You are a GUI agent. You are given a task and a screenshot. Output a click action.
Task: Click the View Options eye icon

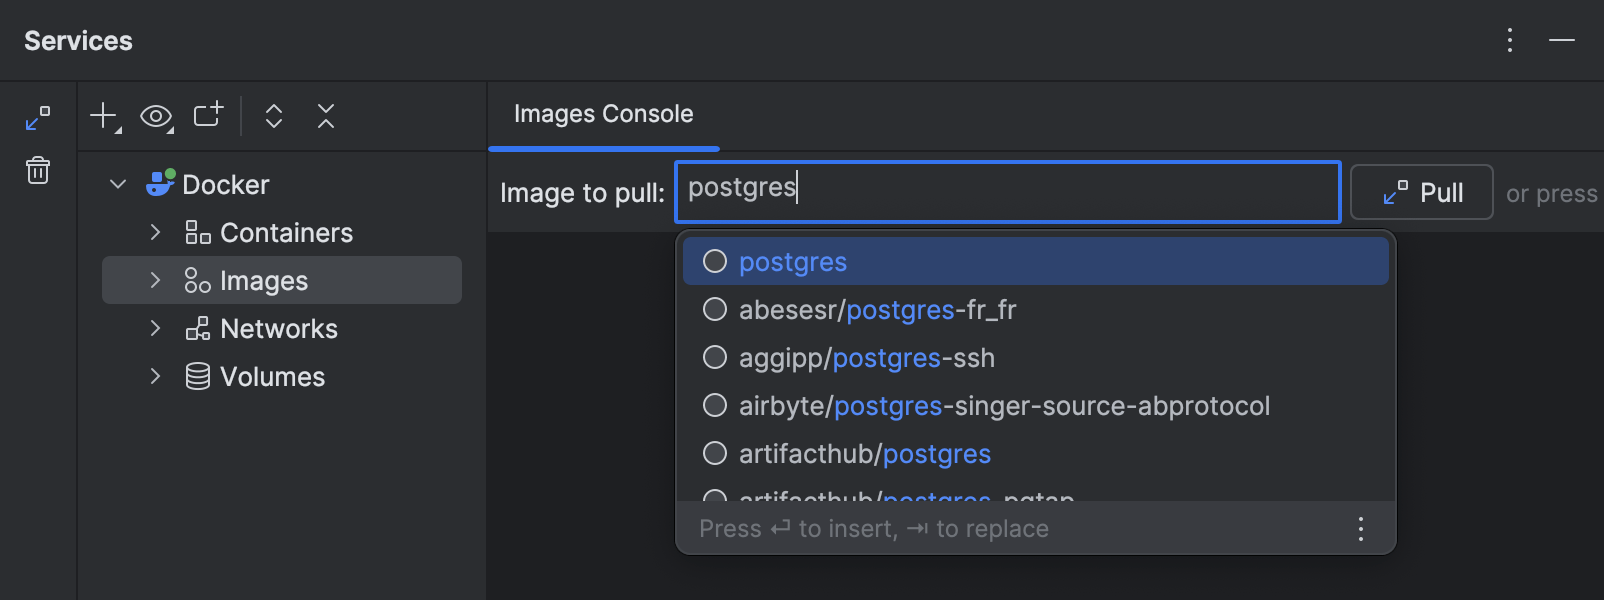tap(155, 116)
